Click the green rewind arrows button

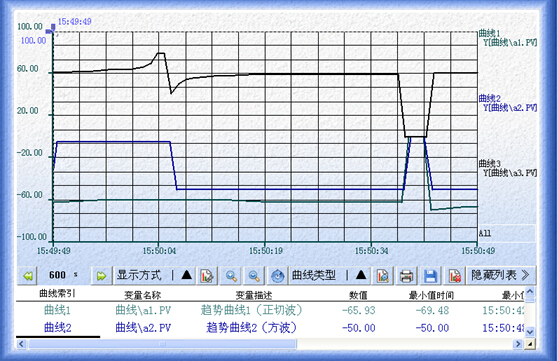28,276
